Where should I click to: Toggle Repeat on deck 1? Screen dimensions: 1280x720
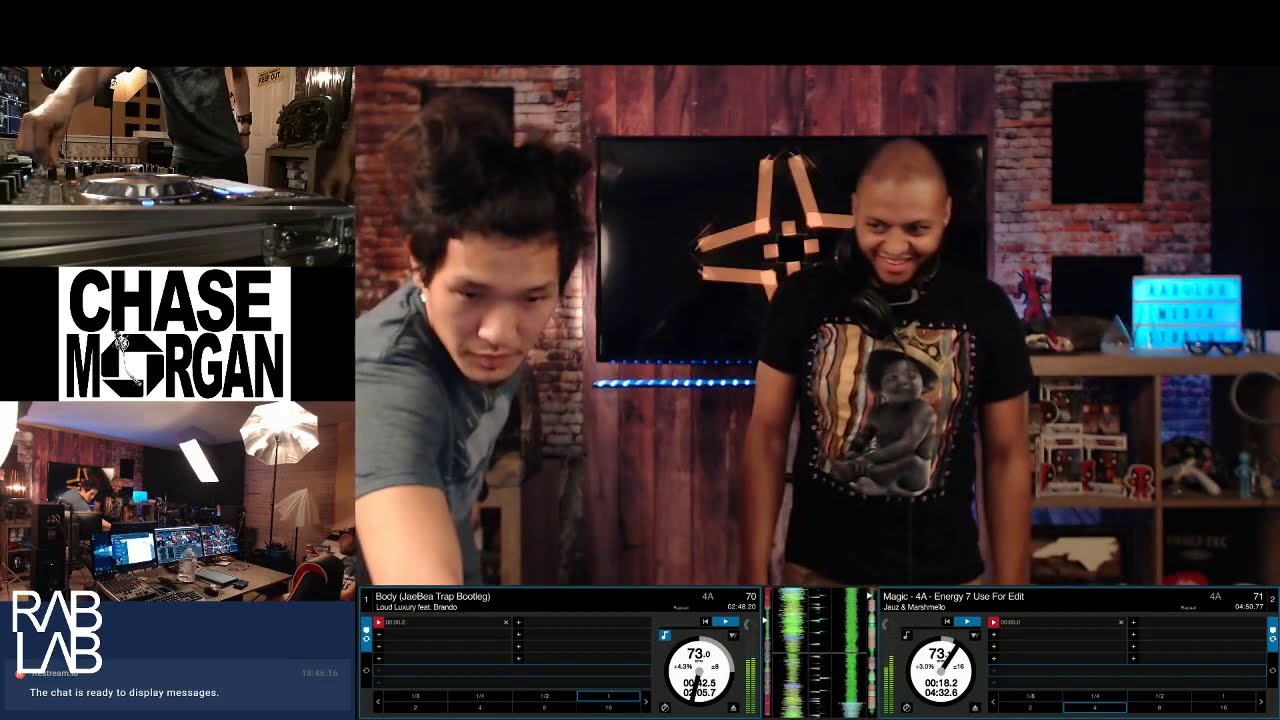point(681,608)
